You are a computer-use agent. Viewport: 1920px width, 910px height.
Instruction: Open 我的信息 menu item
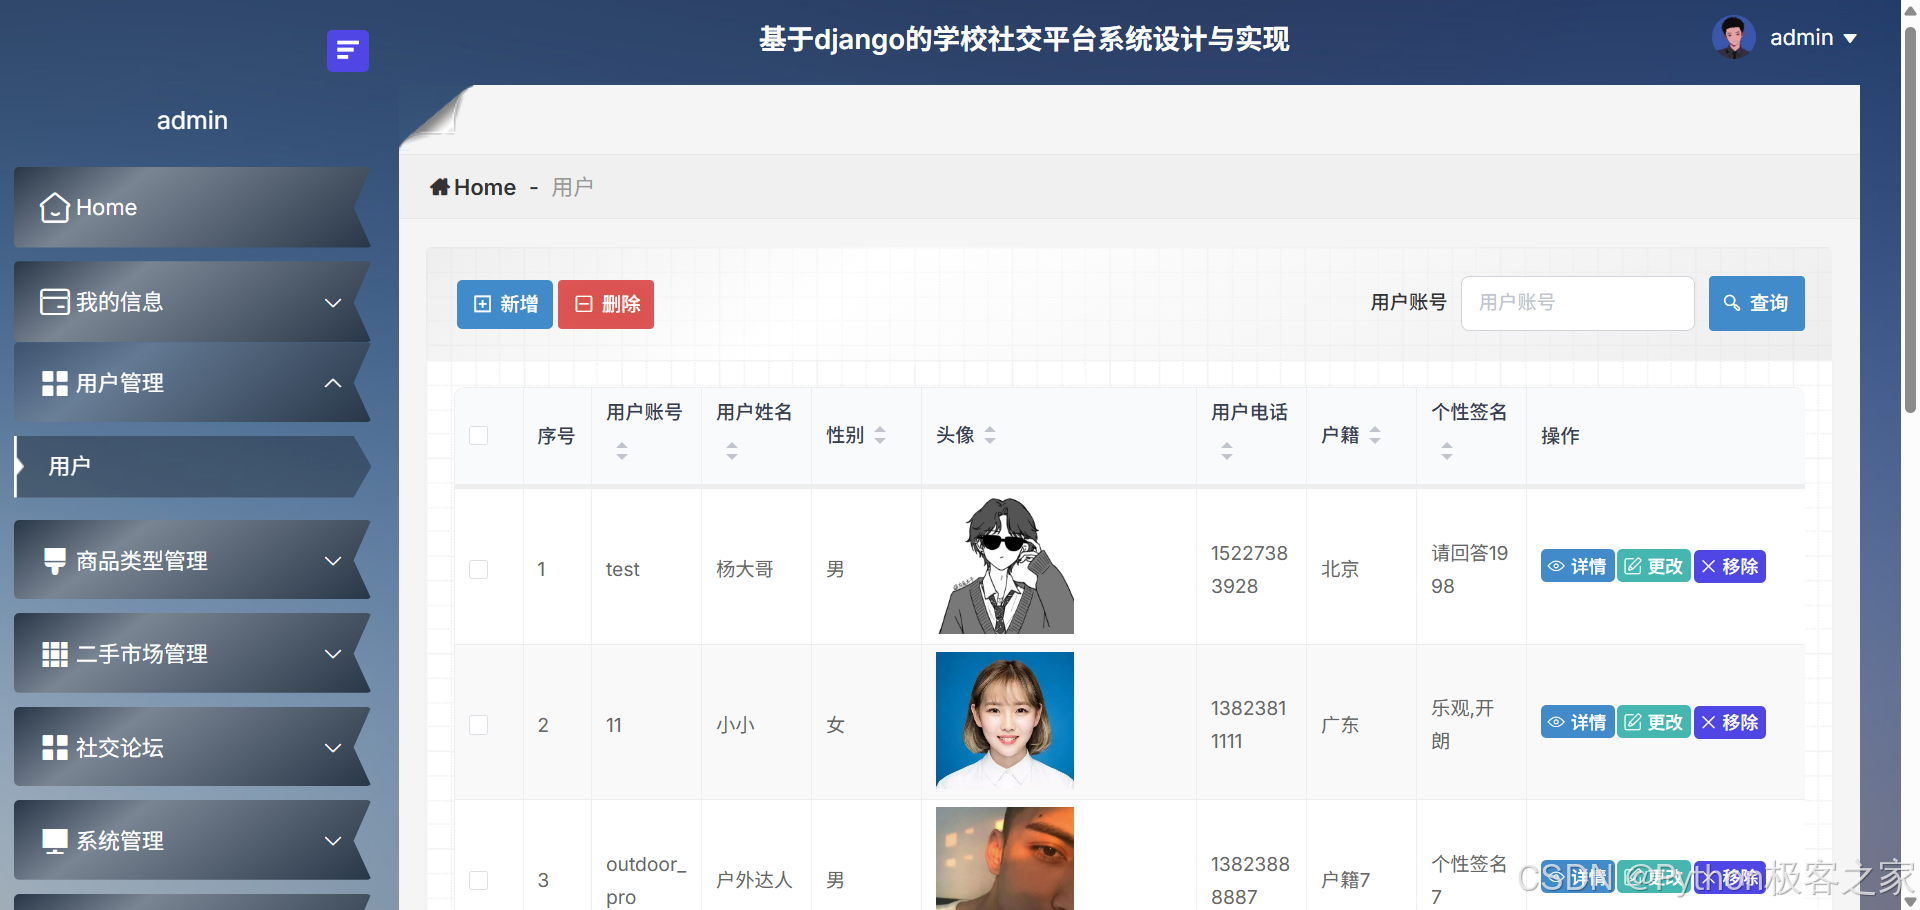192,302
